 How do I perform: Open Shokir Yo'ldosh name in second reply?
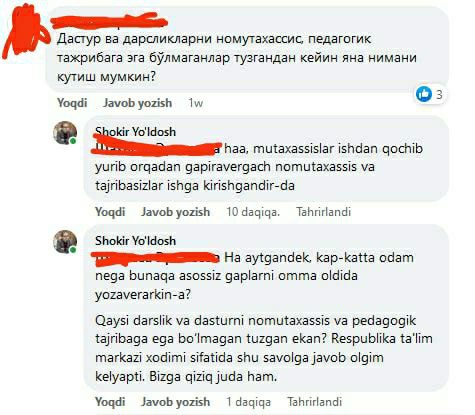click(135, 241)
